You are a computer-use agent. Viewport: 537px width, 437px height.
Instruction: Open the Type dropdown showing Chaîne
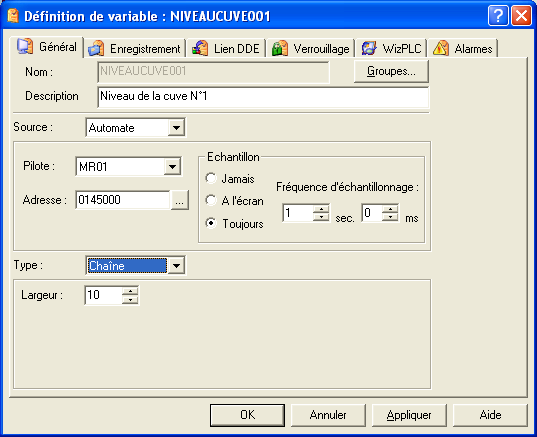[x=136, y=265]
